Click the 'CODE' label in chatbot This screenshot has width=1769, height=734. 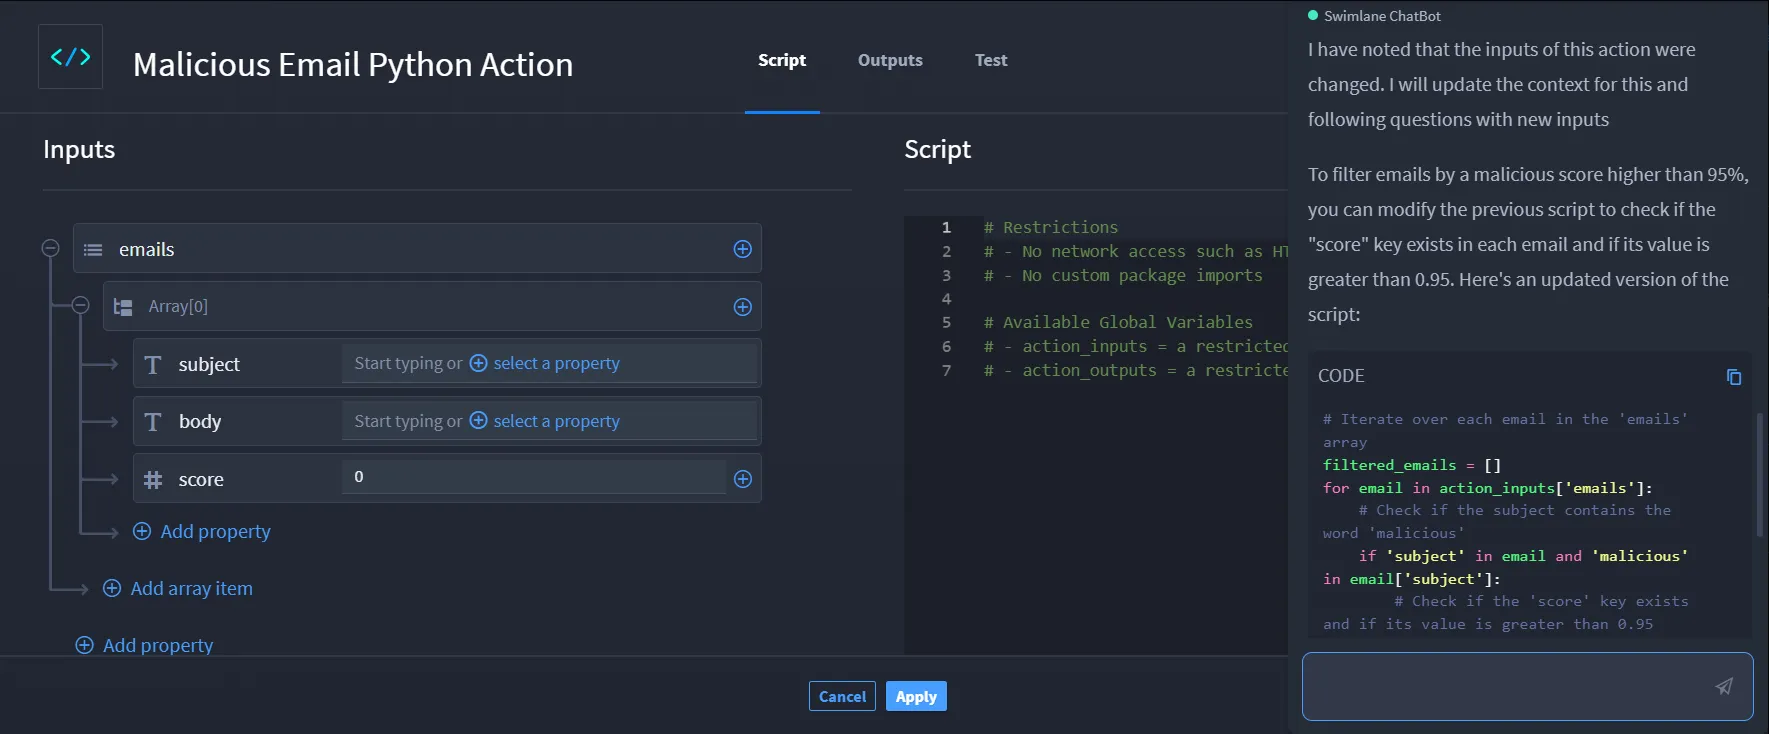coord(1341,376)
